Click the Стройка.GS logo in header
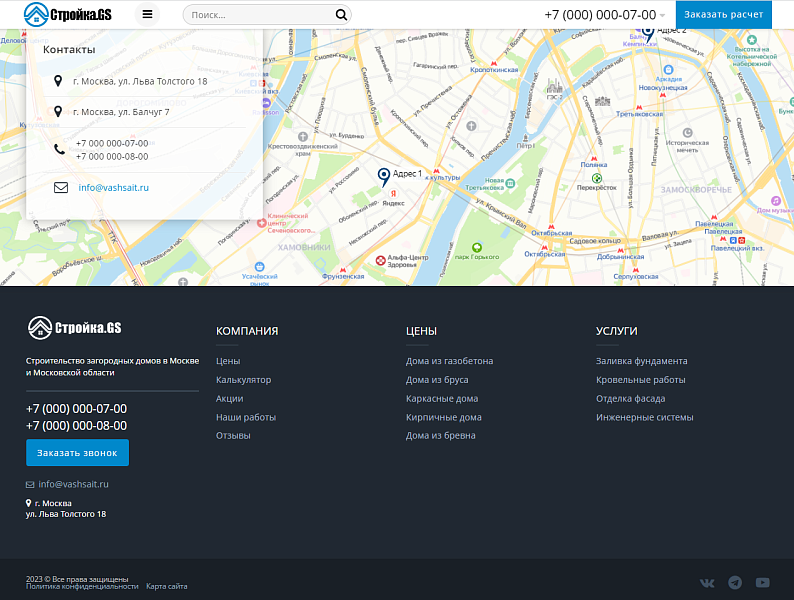 68,14
